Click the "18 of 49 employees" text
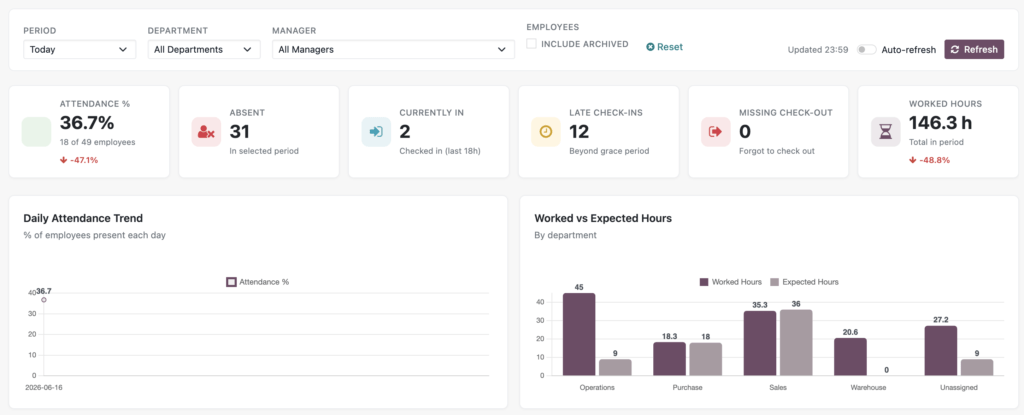 [98, 142]
